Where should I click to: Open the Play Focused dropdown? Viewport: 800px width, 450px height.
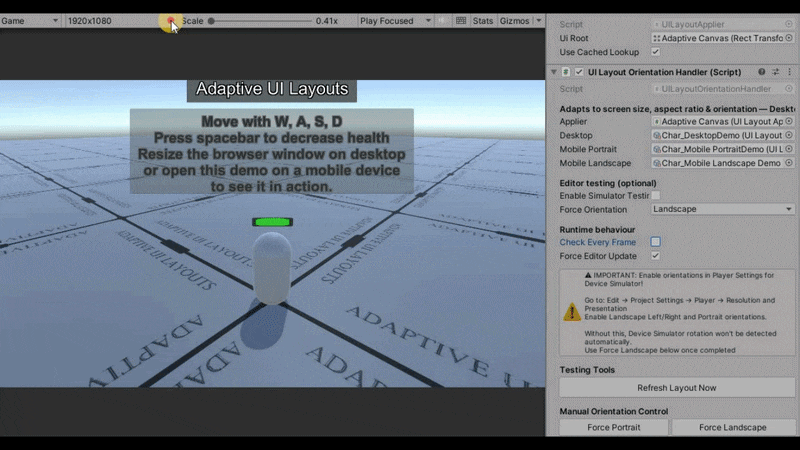click(x=395, y=21)
